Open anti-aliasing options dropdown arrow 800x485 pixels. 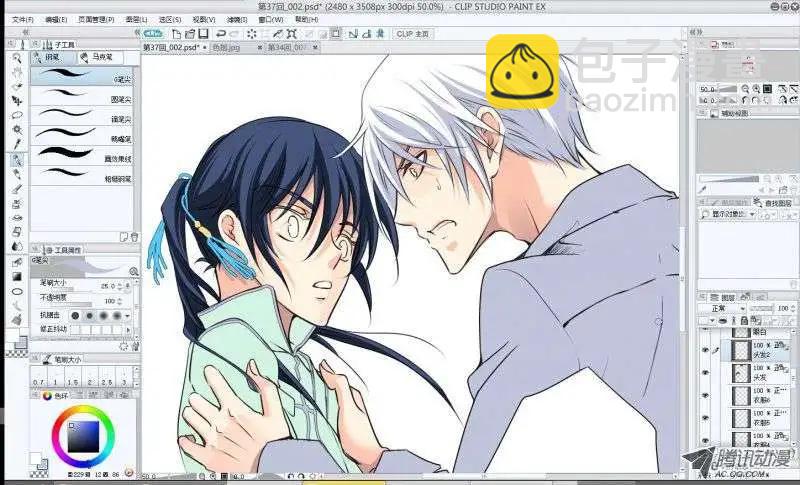click(x=128, y=316)
